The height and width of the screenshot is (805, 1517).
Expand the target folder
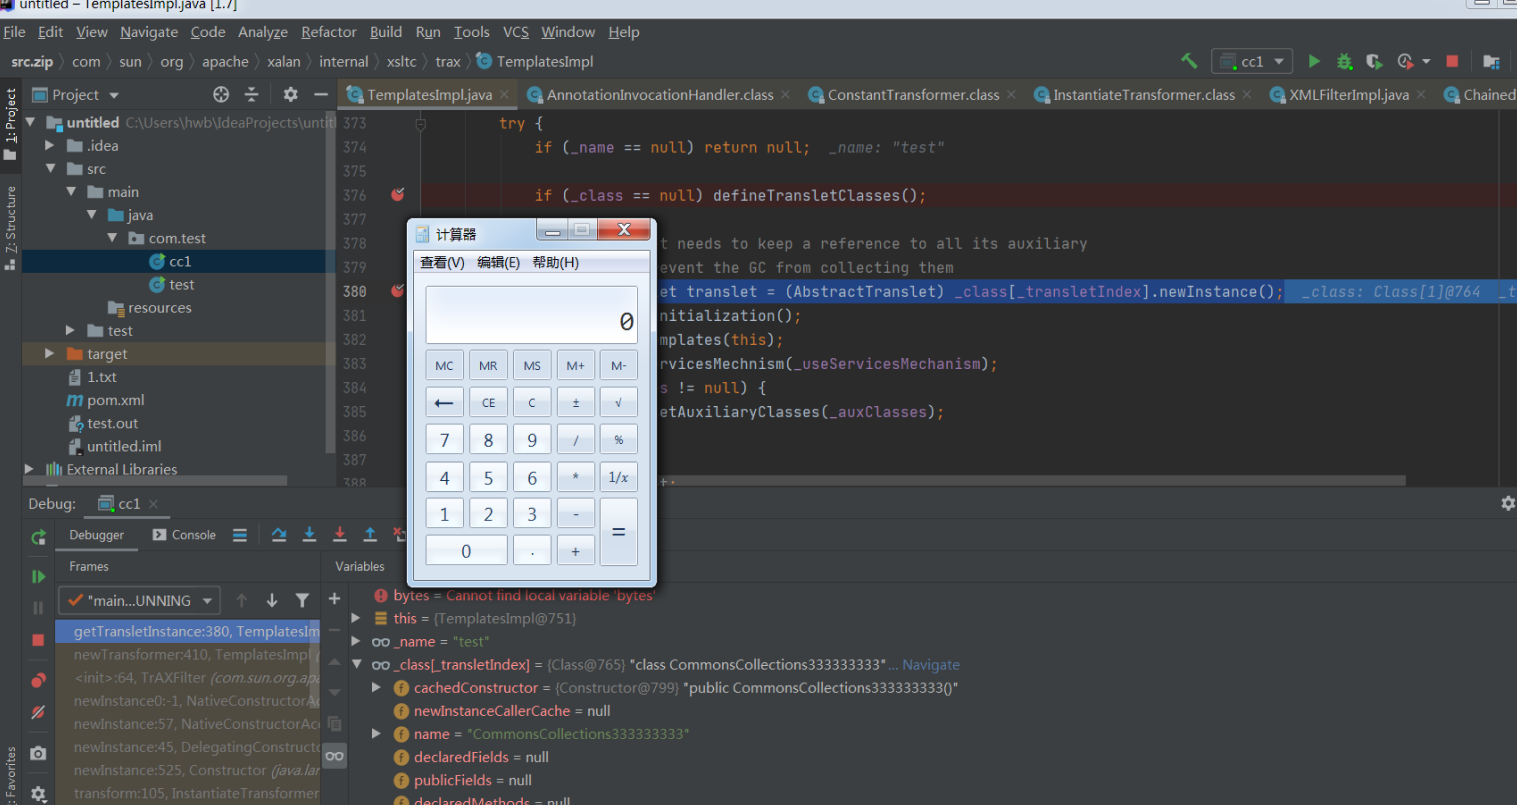click(x=50, y=353)
